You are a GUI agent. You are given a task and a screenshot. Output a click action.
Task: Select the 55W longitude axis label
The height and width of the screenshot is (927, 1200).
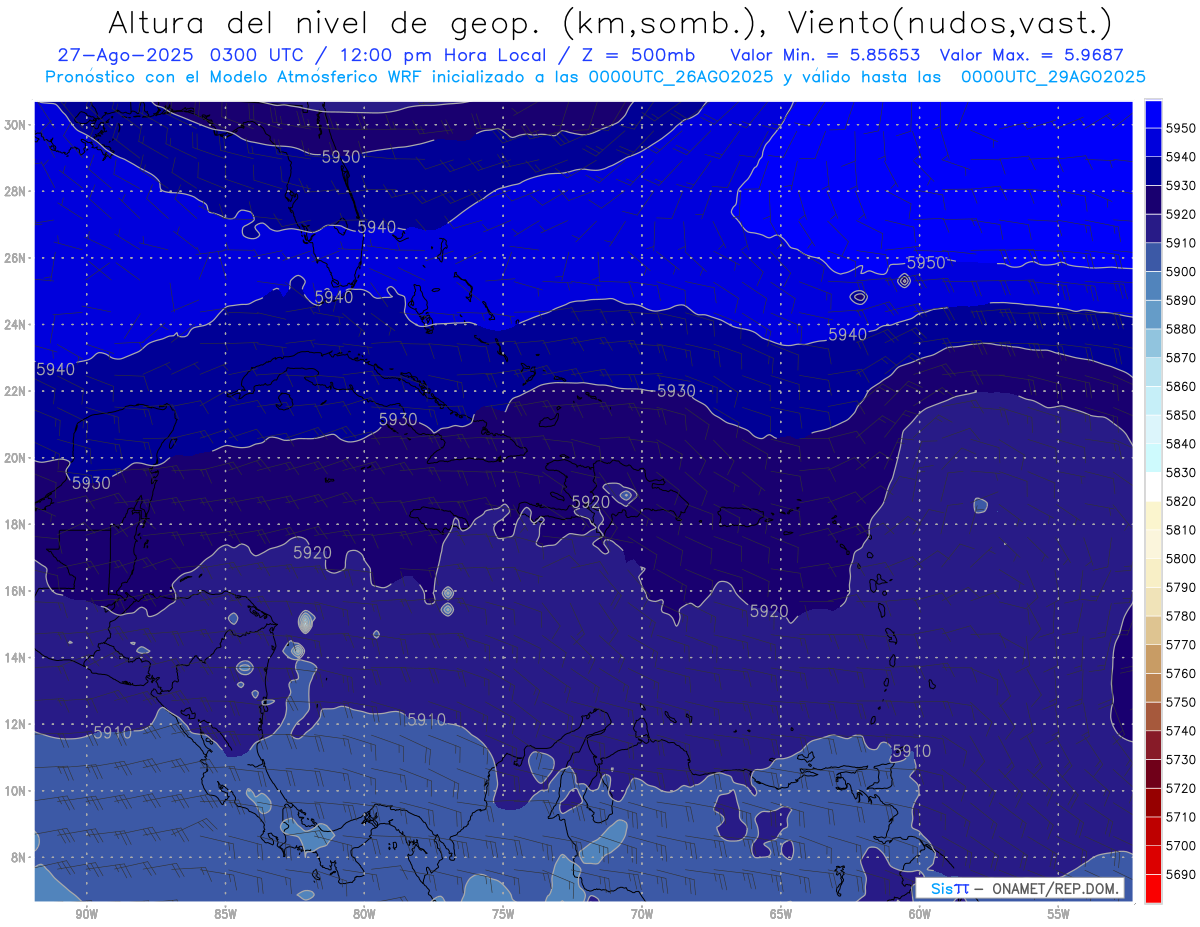point(1059,914)
